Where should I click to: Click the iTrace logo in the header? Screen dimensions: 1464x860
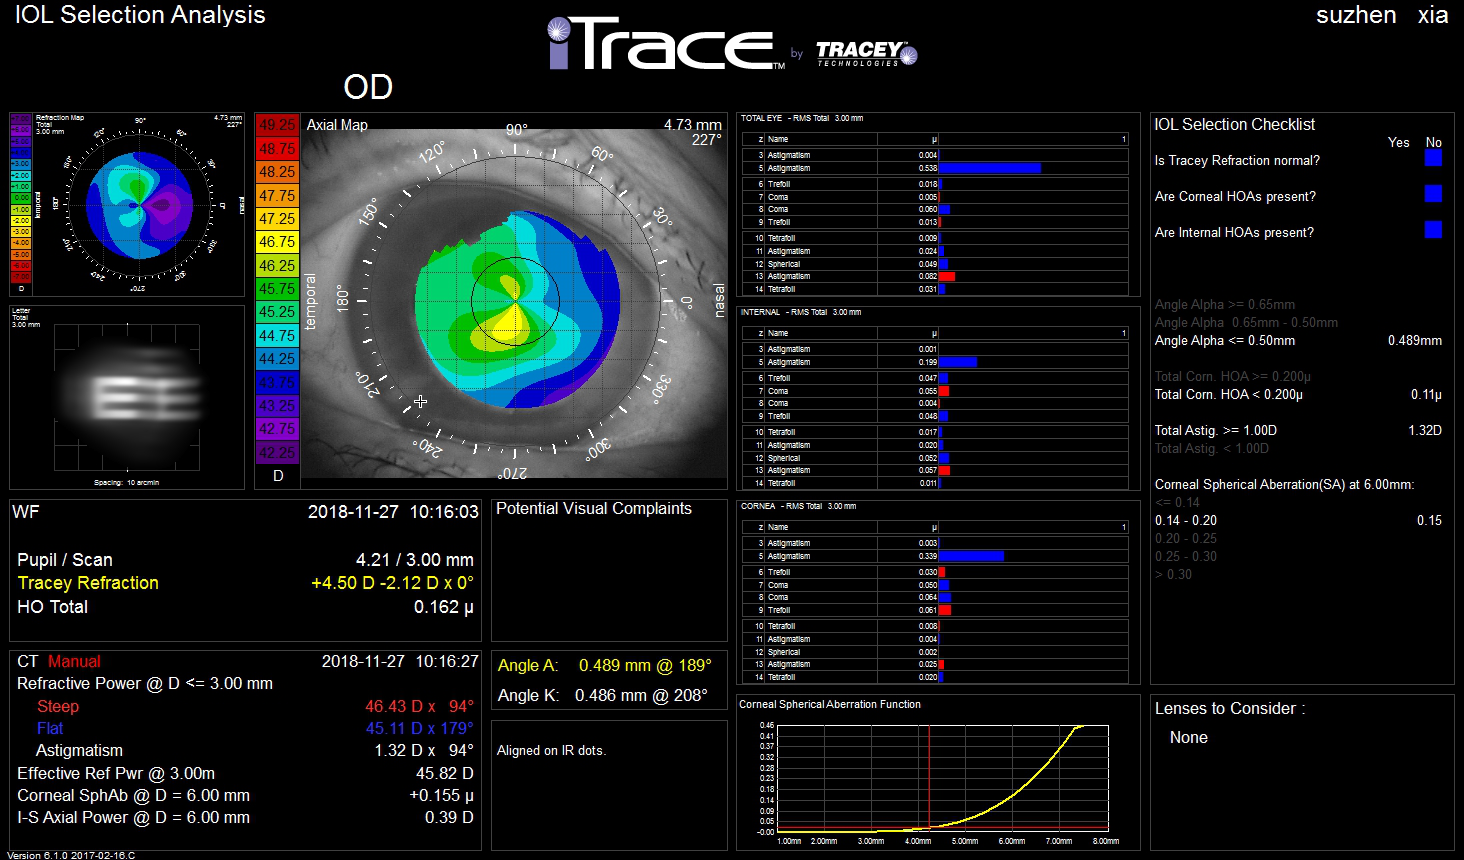(666, 44)
